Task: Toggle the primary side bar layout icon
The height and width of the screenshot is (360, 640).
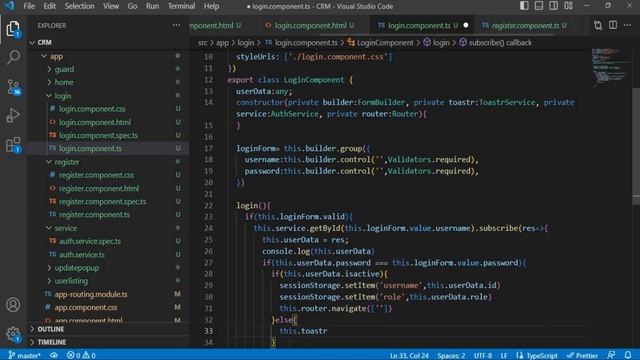Action: point(524,6)
